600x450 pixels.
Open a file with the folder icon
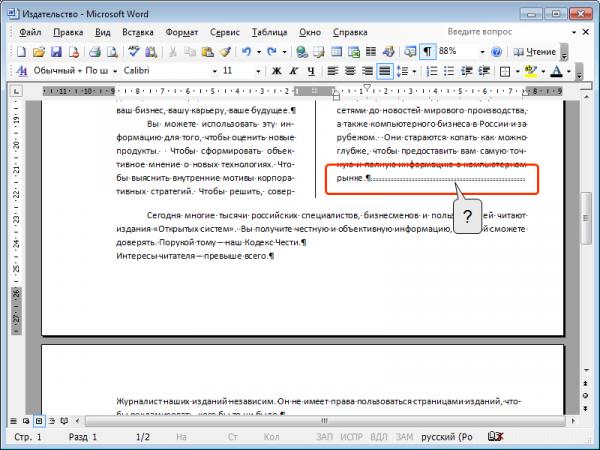[x=39, y=52]
